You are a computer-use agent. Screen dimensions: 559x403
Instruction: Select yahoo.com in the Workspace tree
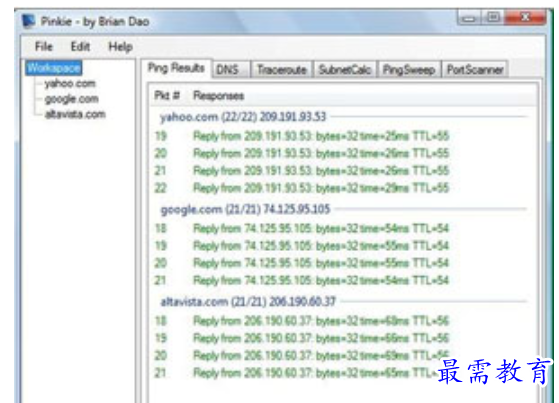point(70,83)
